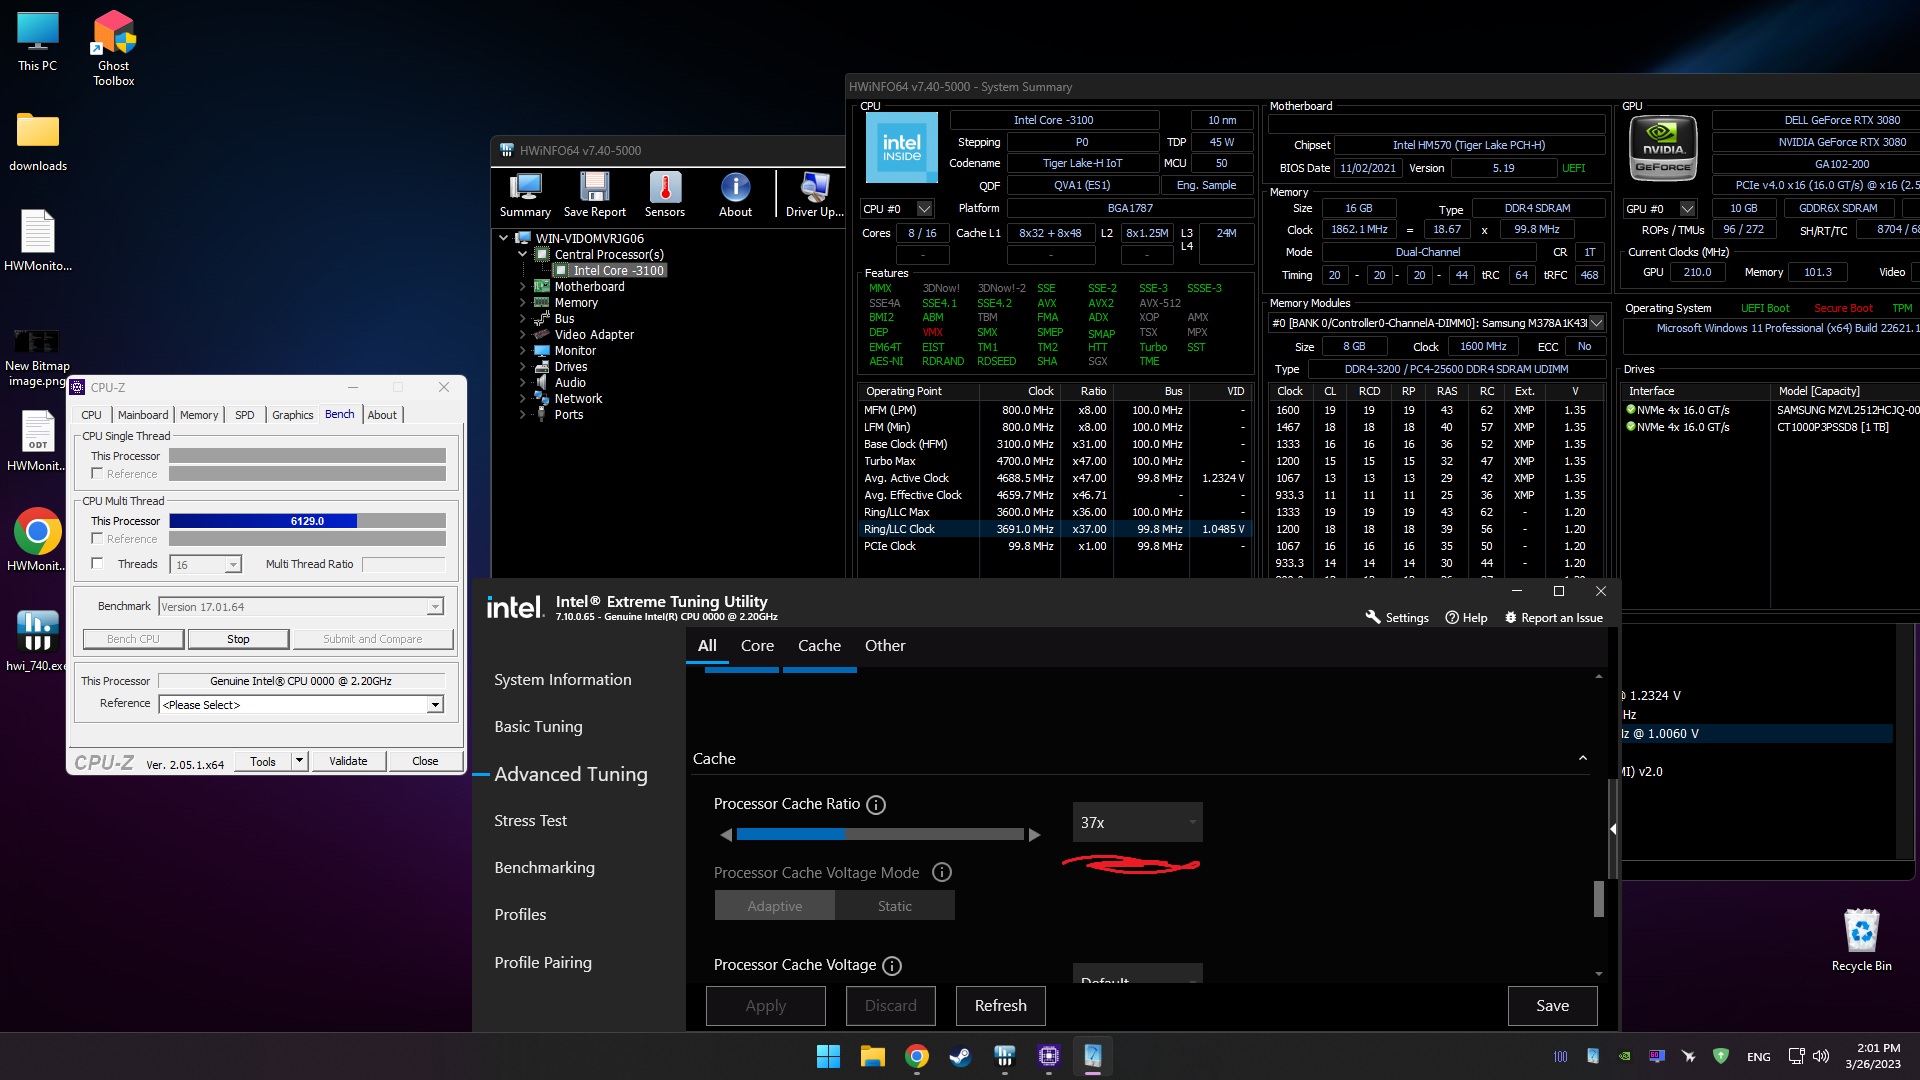Open XTU Settings wrench icon

1373,618
